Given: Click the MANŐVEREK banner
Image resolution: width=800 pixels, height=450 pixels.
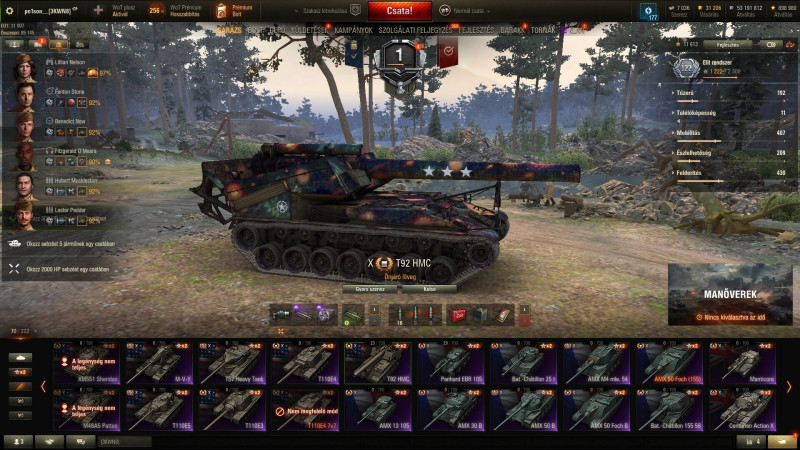Looking at the screenshot, I should [x=730, y=294].
